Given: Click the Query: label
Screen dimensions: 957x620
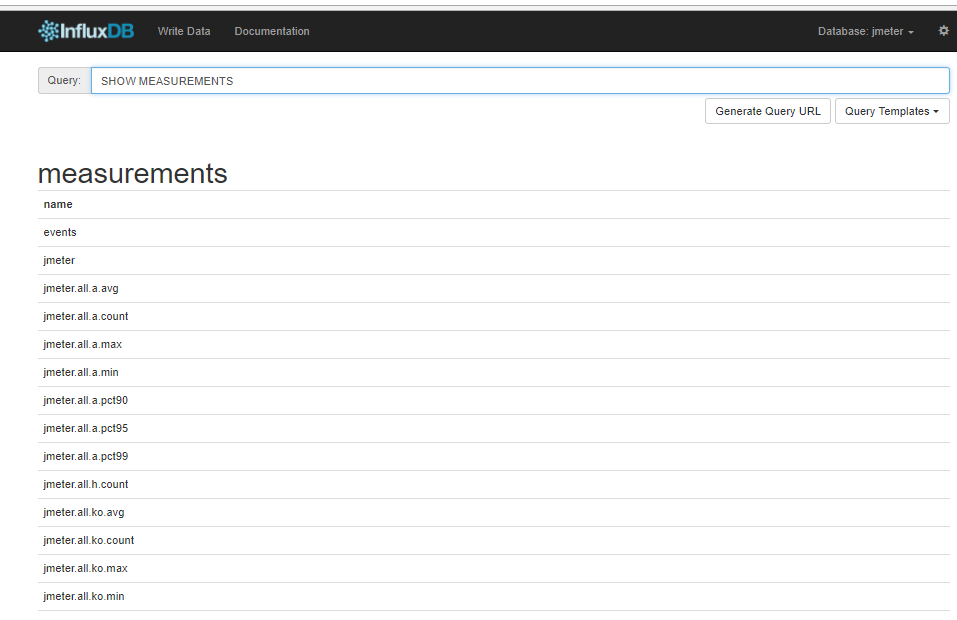Looking at the screenshot, I should pos(64,81).
